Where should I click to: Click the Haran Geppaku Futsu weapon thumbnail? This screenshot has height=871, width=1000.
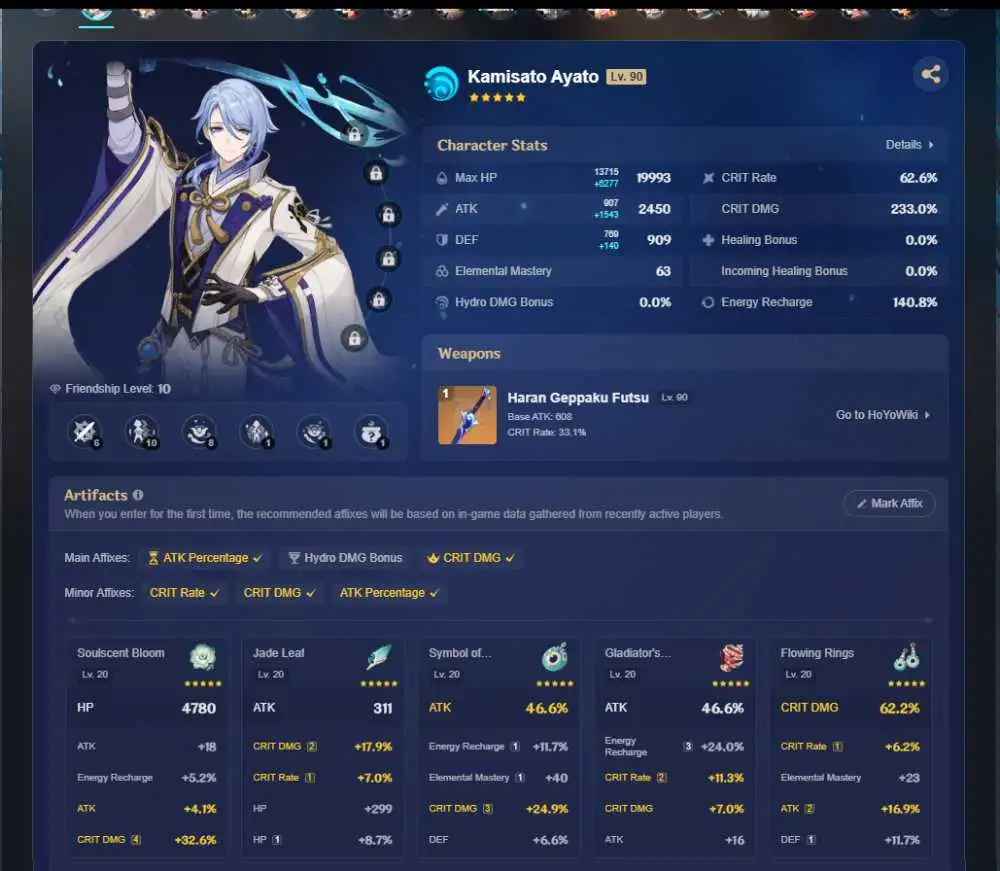coord(467,415)
